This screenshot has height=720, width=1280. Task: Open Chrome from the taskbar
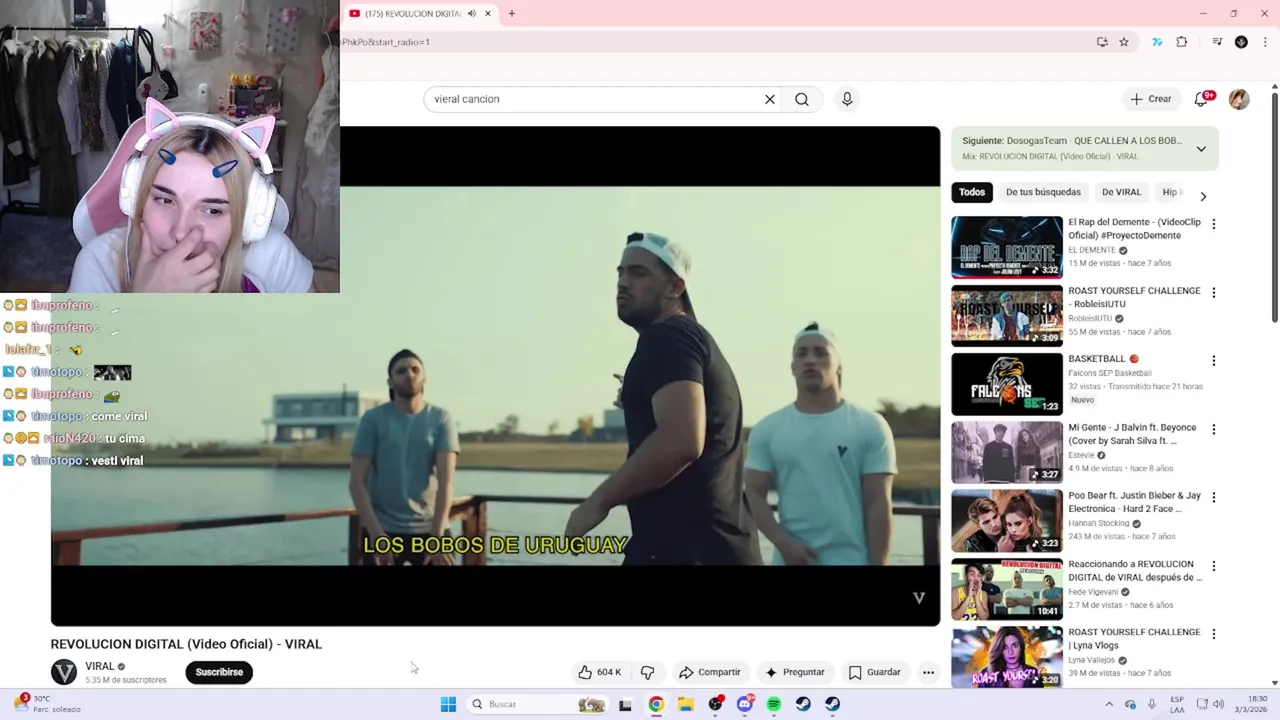[x=656, y=704]
